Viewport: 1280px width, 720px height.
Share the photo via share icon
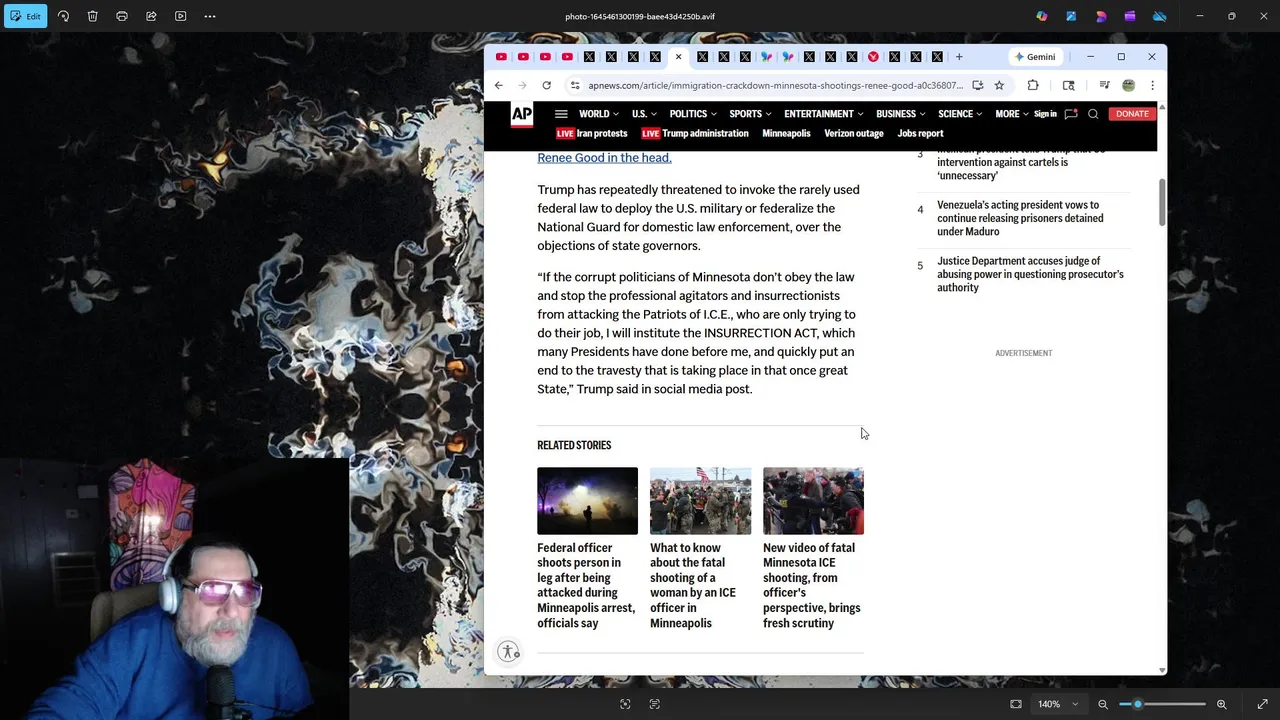[151, 16]
